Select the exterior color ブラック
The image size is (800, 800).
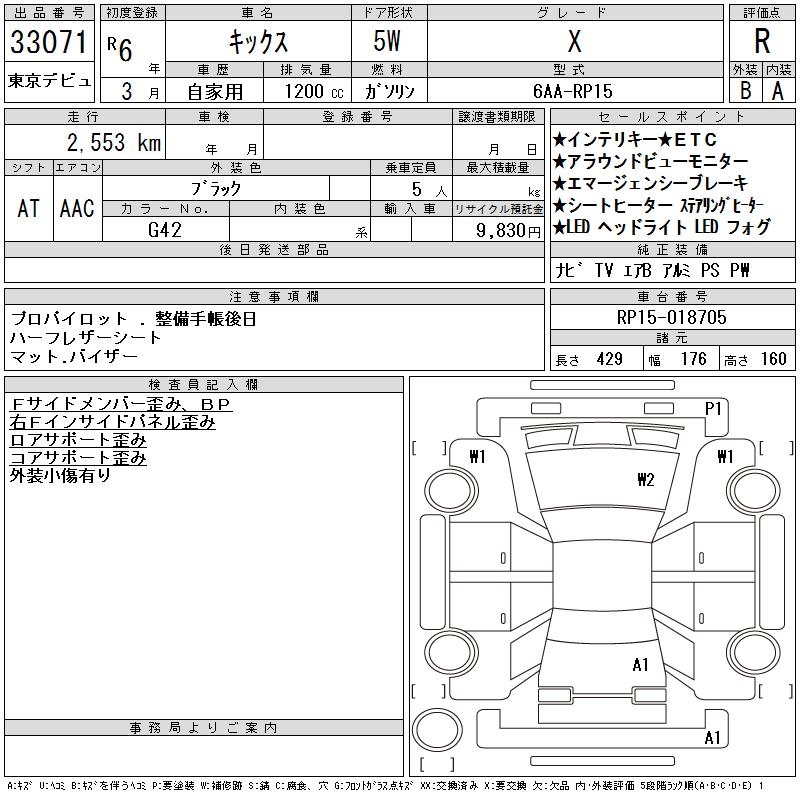click(216, 189)
